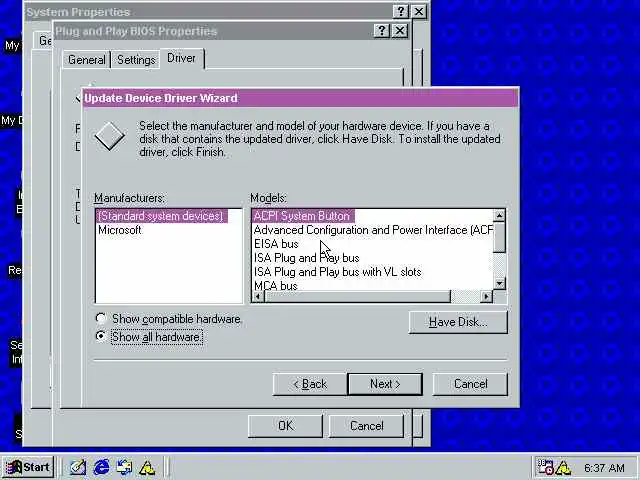Close Plug and Play BIOS Properties window
The width and height of the screenshot is (640, 480).
[400, 31]
